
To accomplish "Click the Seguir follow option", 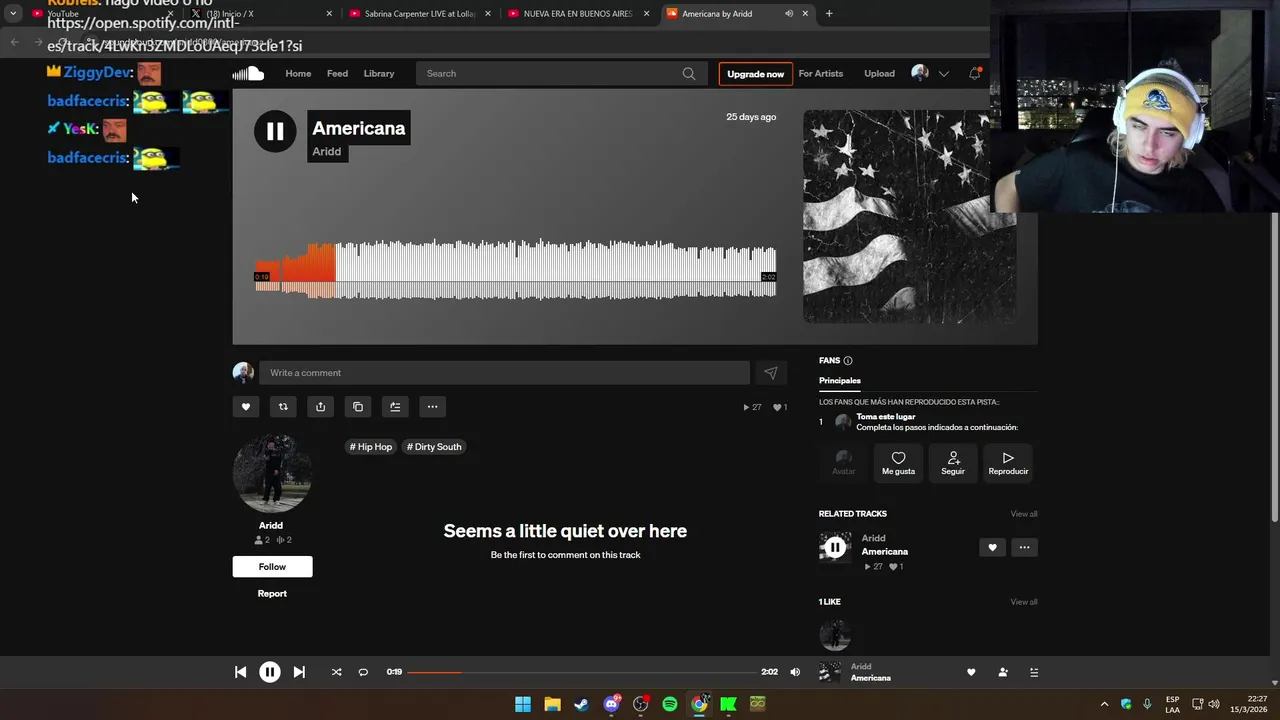I will point(953,463).
